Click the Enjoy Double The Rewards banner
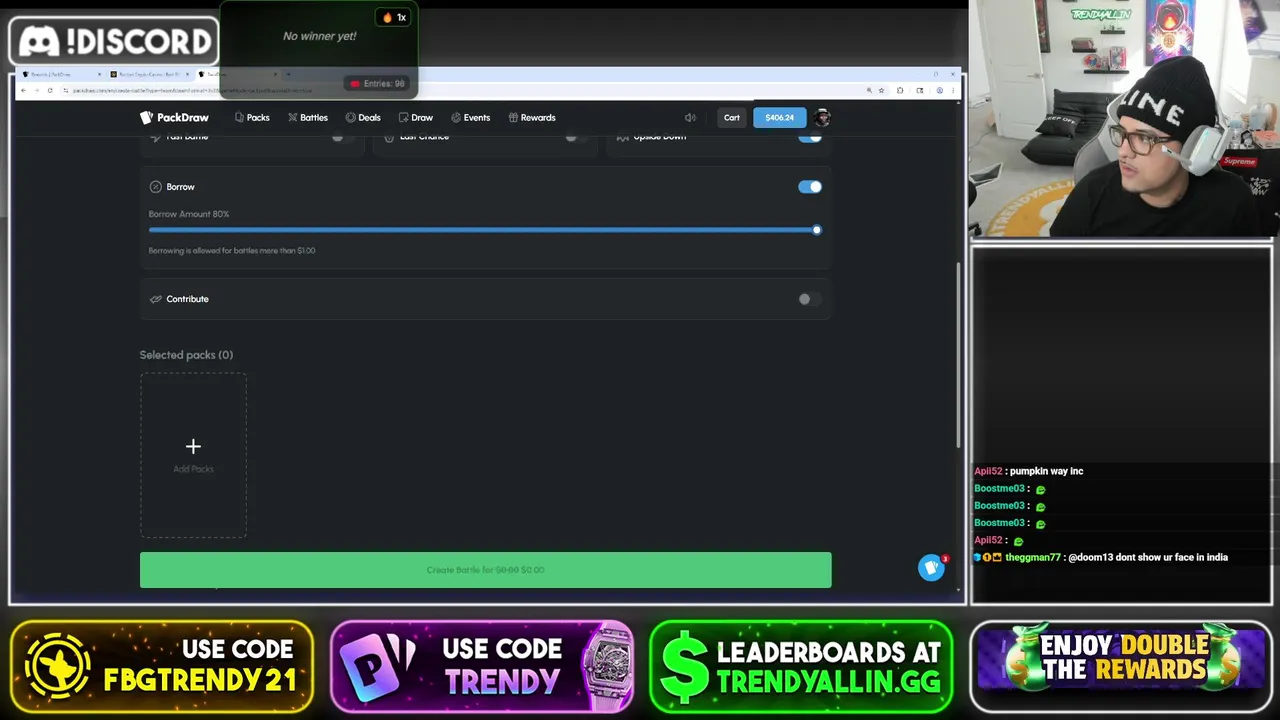 tap(1120, 667)
